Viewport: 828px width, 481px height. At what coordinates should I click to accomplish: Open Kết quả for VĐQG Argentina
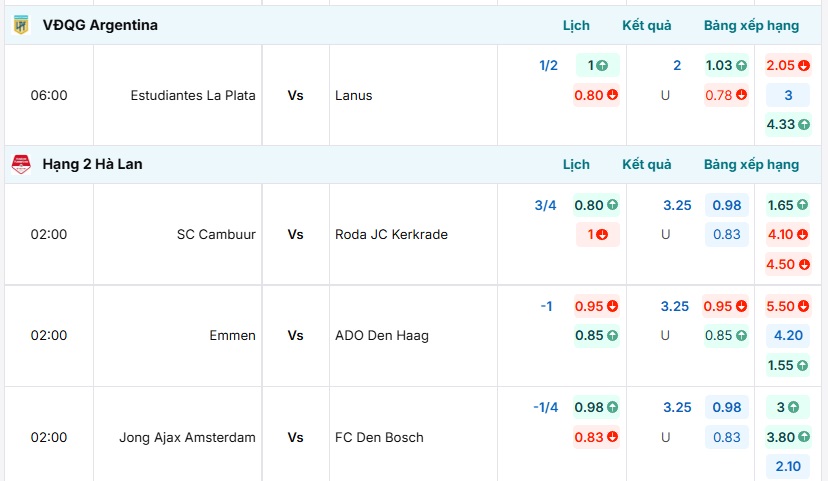pyautogui.click(x=647, y=25)
